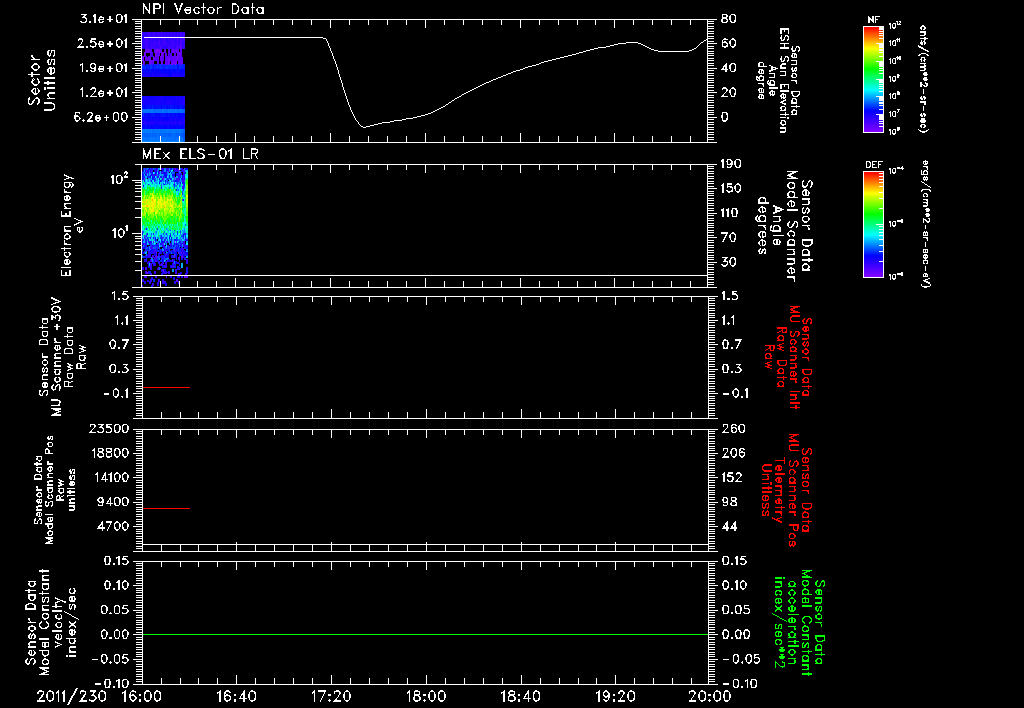1024x708 pixels.
Task: Click the DEF color scale bar
Action: click(x=873, y=224)
